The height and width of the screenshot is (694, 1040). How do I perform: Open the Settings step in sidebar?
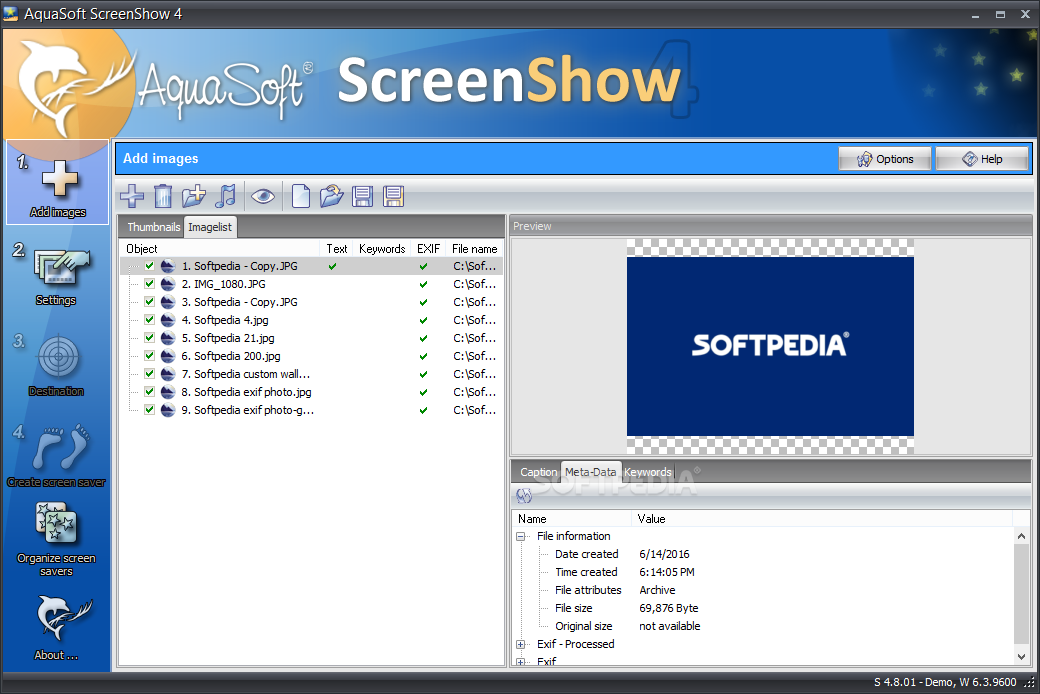pyautogui.click(x=58, y=275)
